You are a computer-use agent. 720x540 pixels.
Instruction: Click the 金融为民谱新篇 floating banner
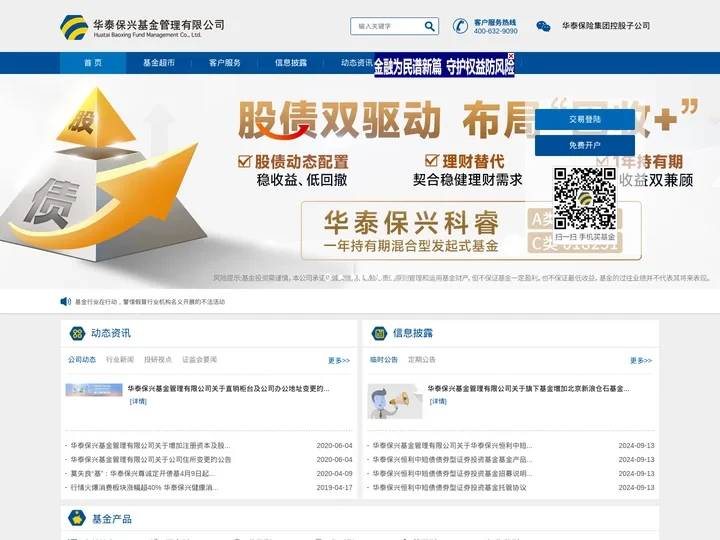pyautogui.click(x=444, y=67)
